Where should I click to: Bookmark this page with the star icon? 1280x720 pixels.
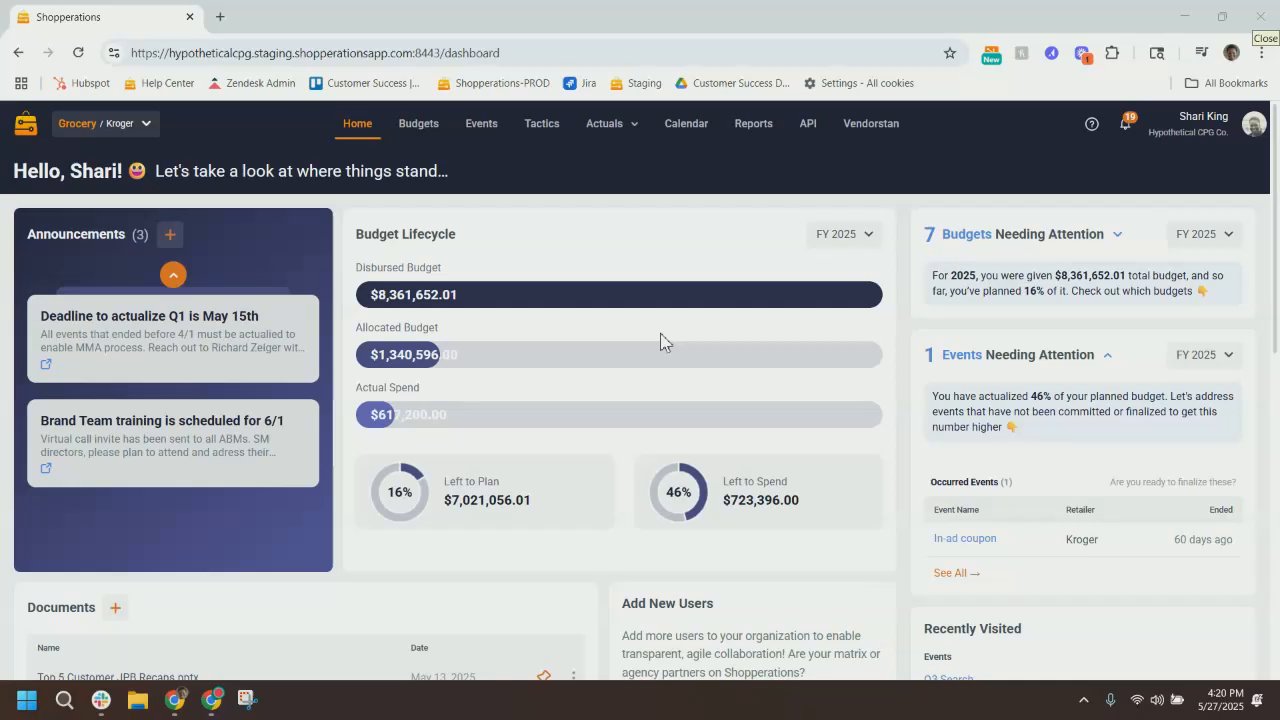pos(950,53)
